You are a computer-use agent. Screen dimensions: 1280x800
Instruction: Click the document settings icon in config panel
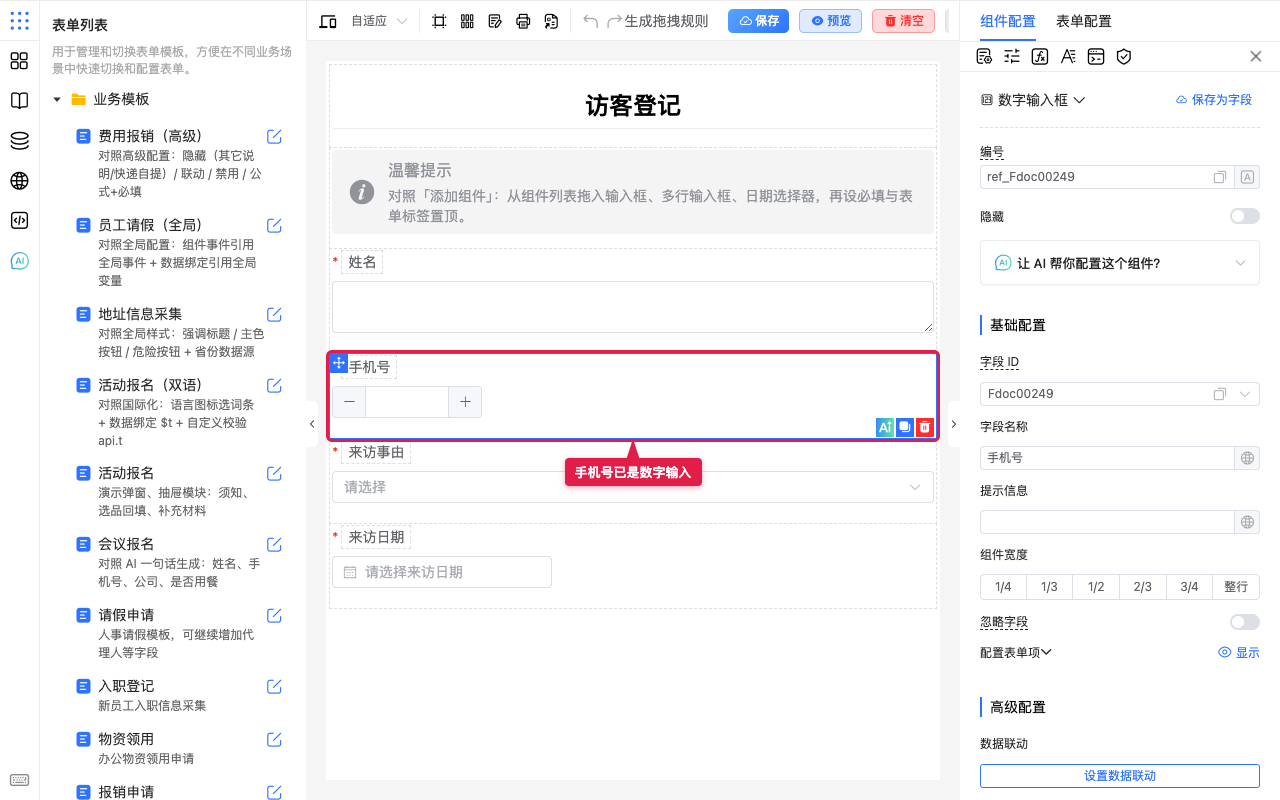[x=984, y=56]
